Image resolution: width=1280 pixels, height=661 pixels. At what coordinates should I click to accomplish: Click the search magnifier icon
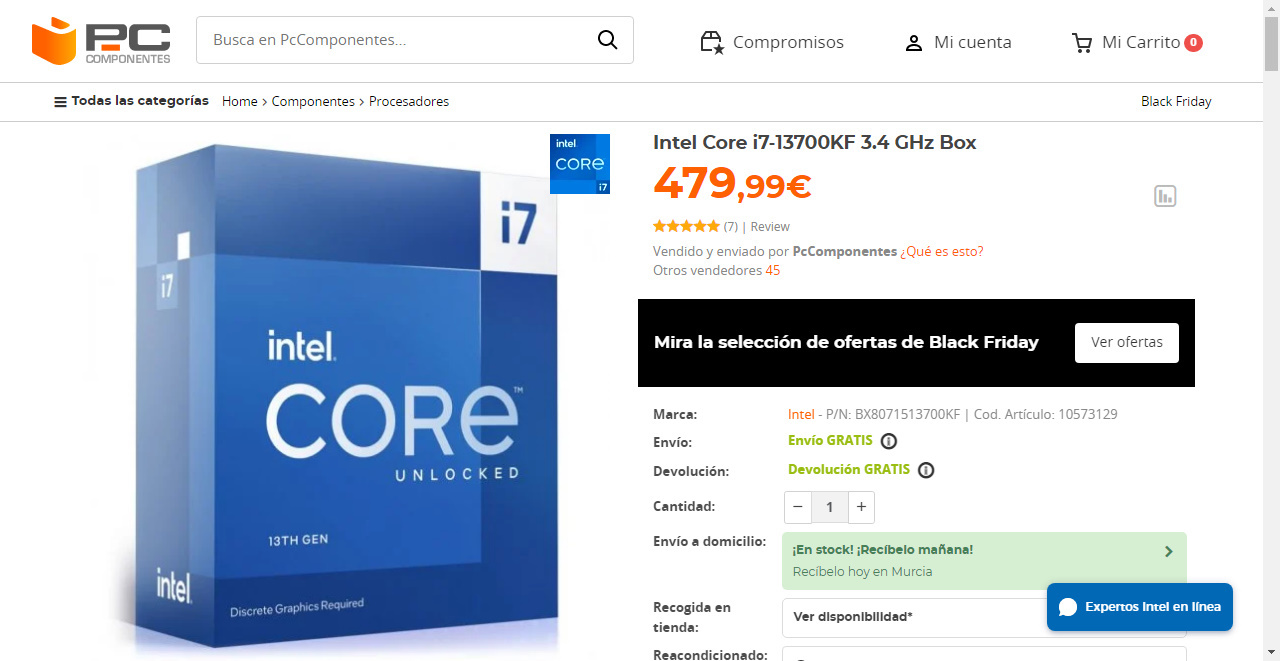pyautogui.click(x=607, y=40)
